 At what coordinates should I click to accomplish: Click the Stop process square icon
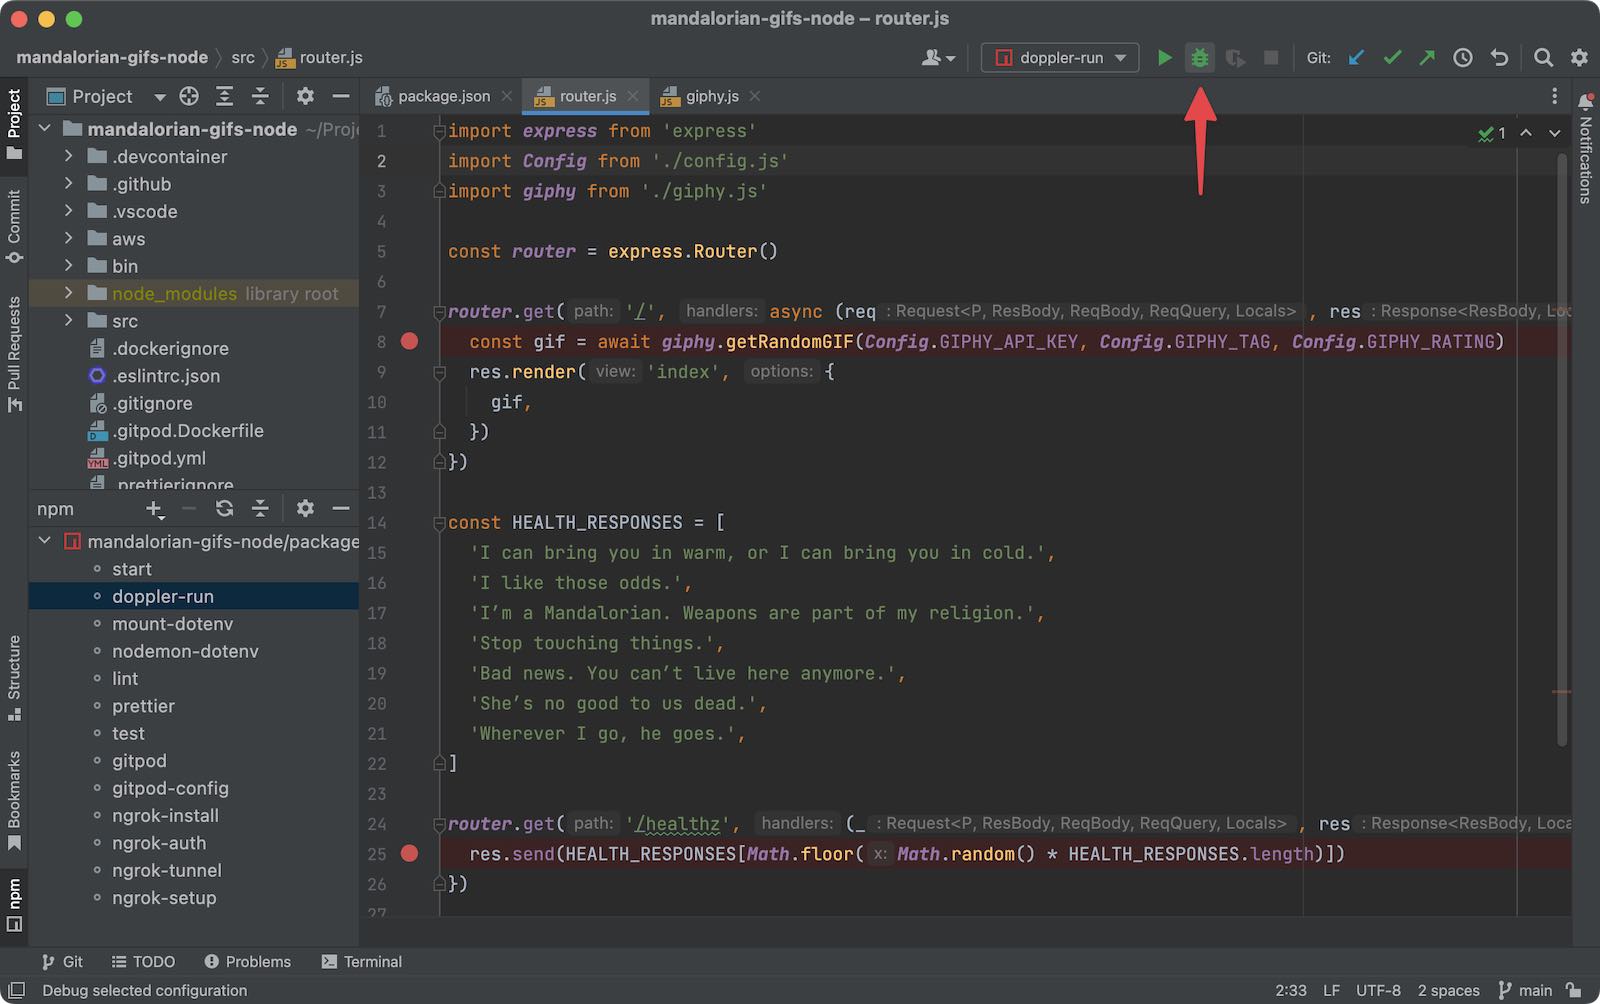[x=1271, y=58]
